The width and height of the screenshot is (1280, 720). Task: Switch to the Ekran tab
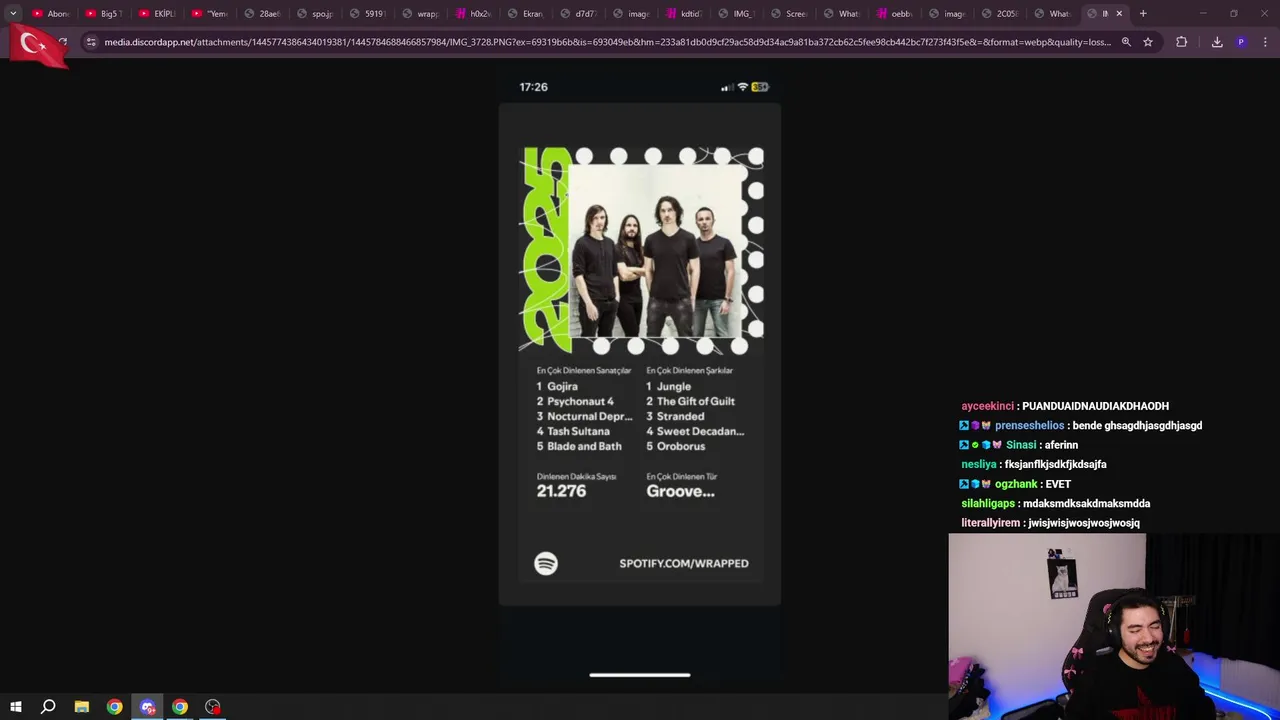tap(526, 13)
